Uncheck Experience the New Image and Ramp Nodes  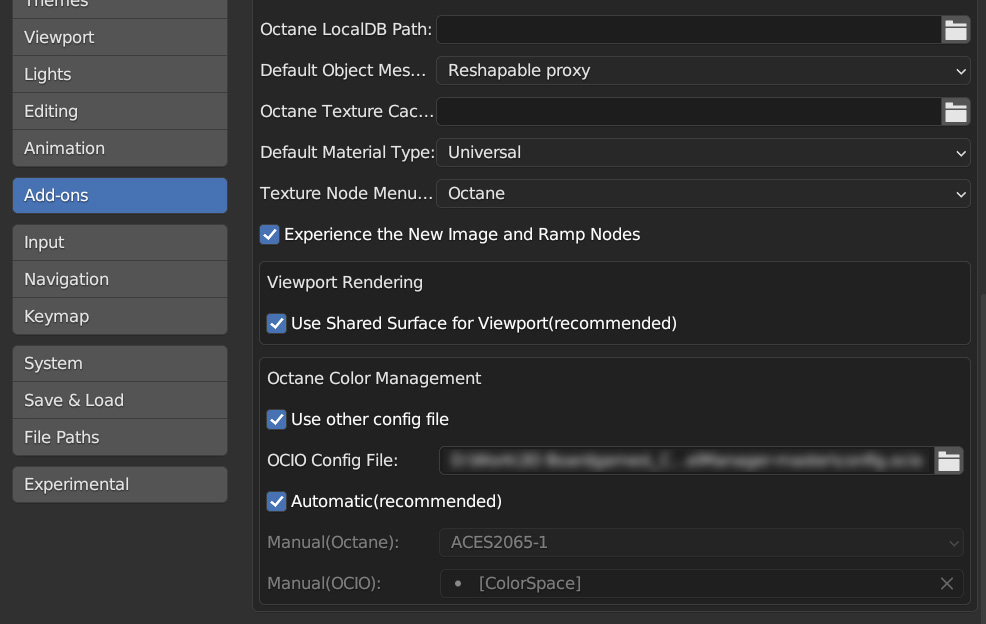click(x=270, y=235)
